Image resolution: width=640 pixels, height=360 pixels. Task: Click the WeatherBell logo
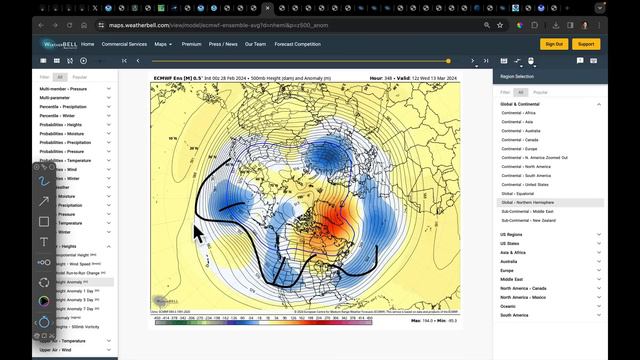click(x=59, y=44)
